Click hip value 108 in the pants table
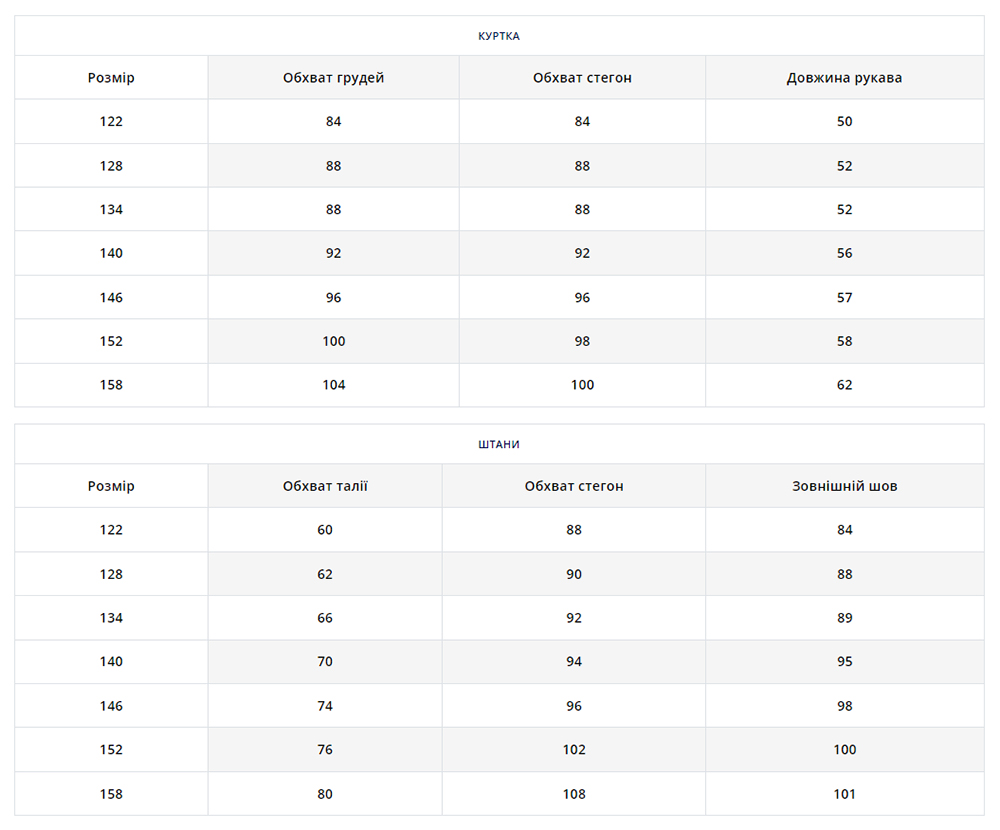Screen dimensions: 1000x830 coord(574,794)
